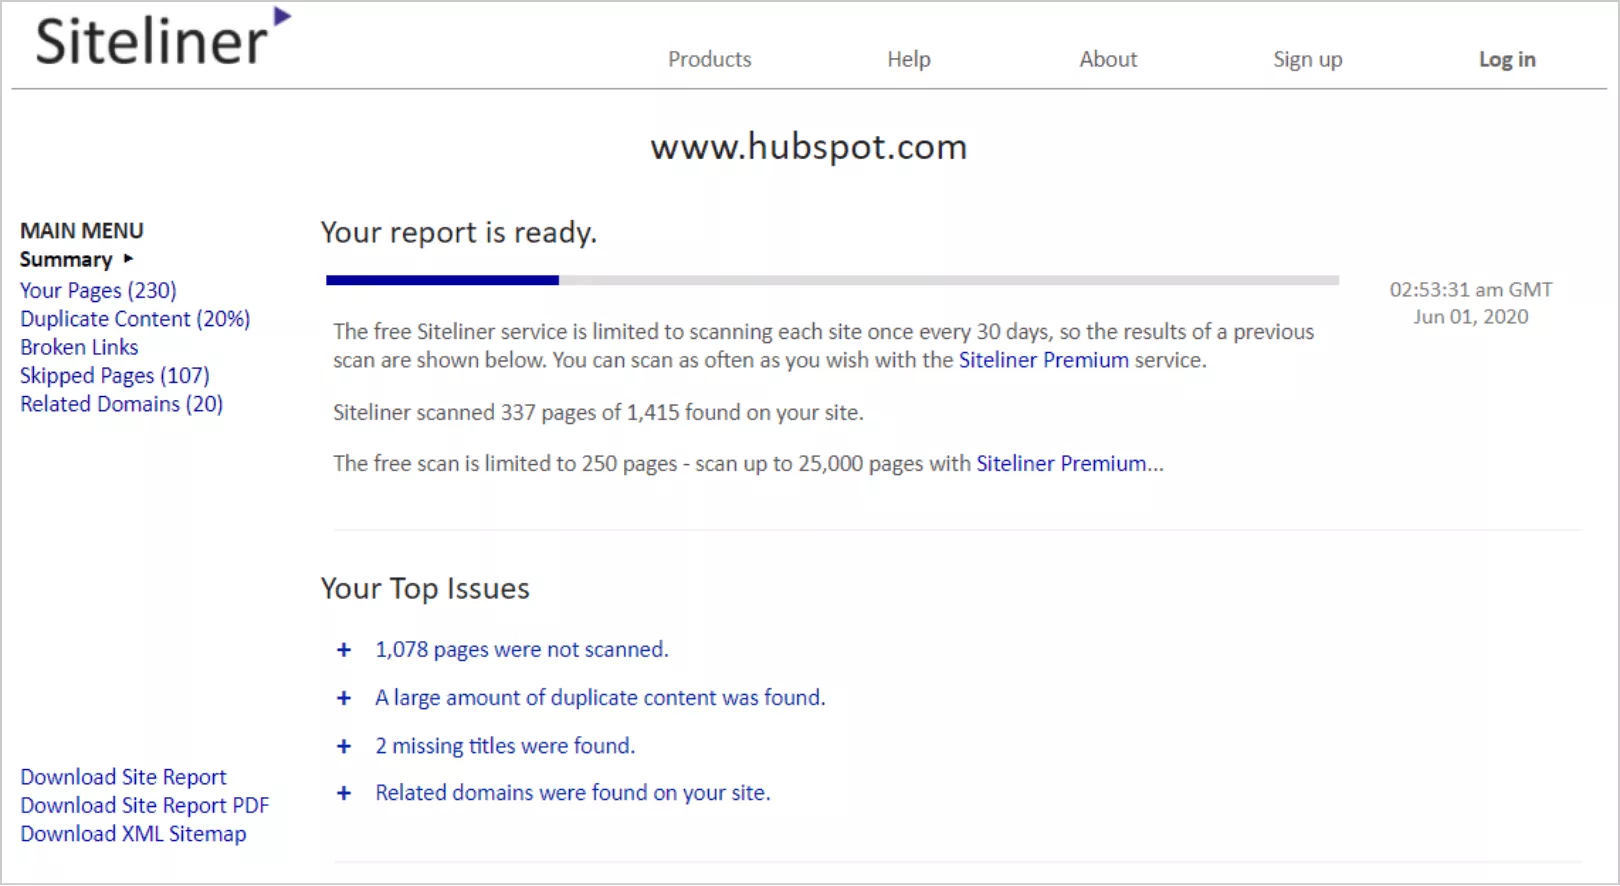Viewport: 1620px width, 886px height.
Task: Follow Siteliner Premium link after "25,000 pages with"
Action: pyautogui.click(x=1061, y=463)
